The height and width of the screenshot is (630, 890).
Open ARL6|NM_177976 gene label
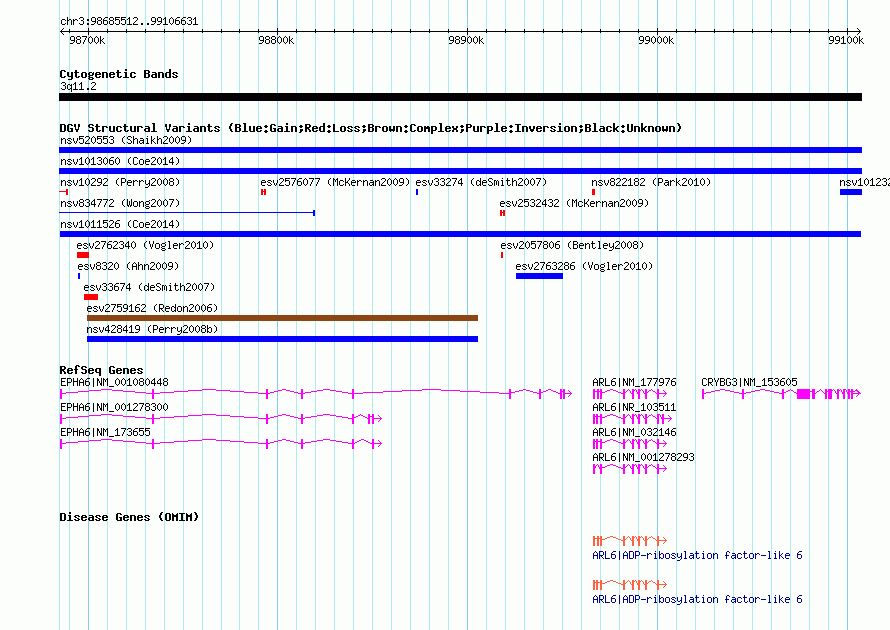(634, 383)
